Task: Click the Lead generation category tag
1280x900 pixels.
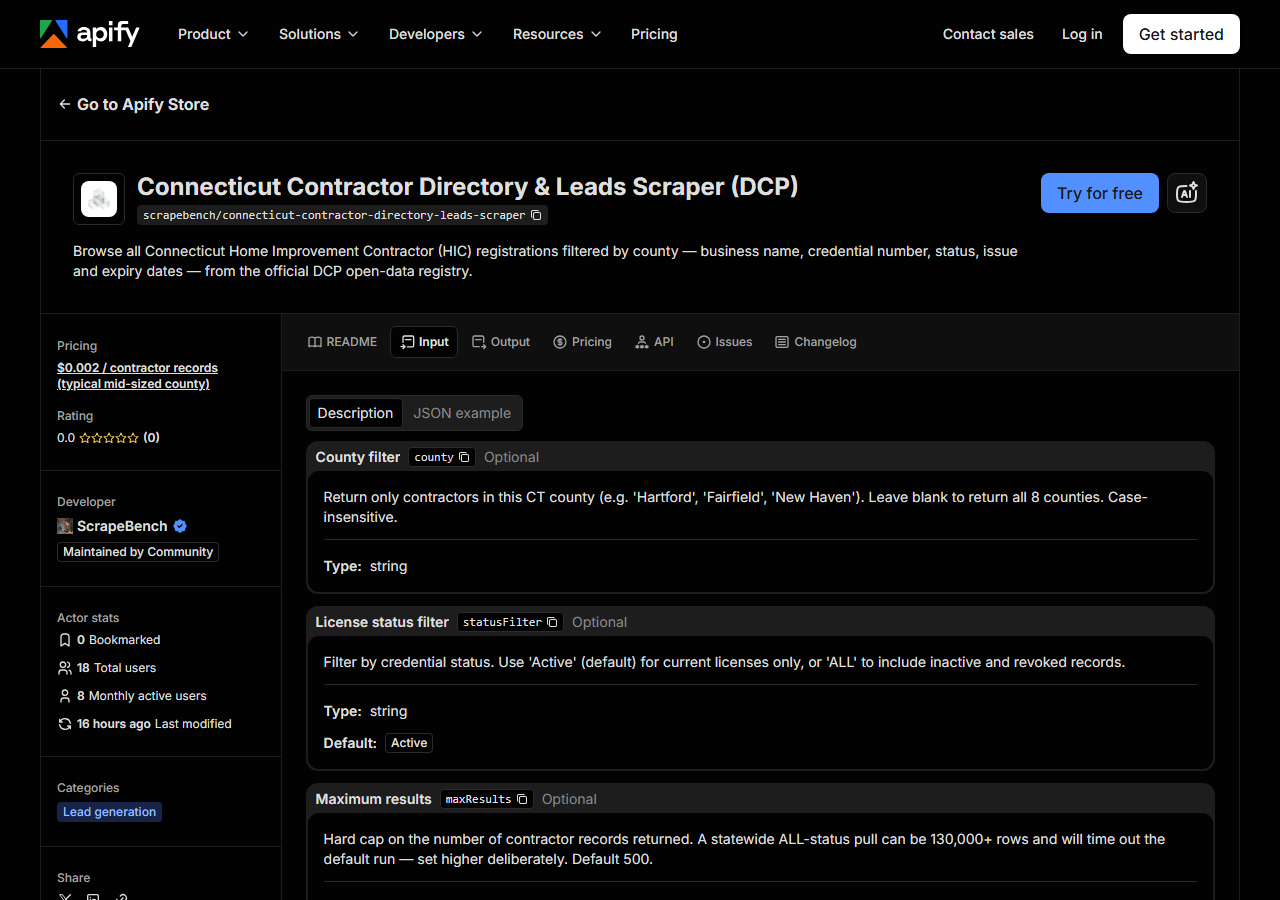Action: pos(109,812)
